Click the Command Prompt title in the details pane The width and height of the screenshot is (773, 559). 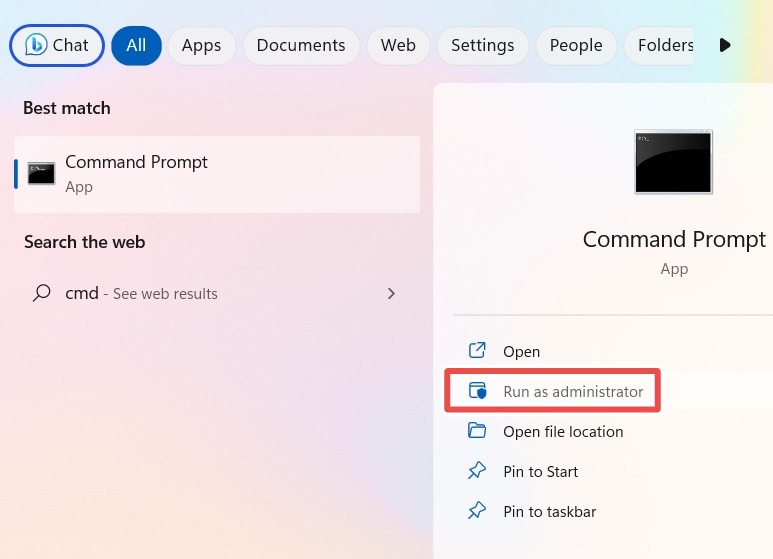[x=674, y=240]
